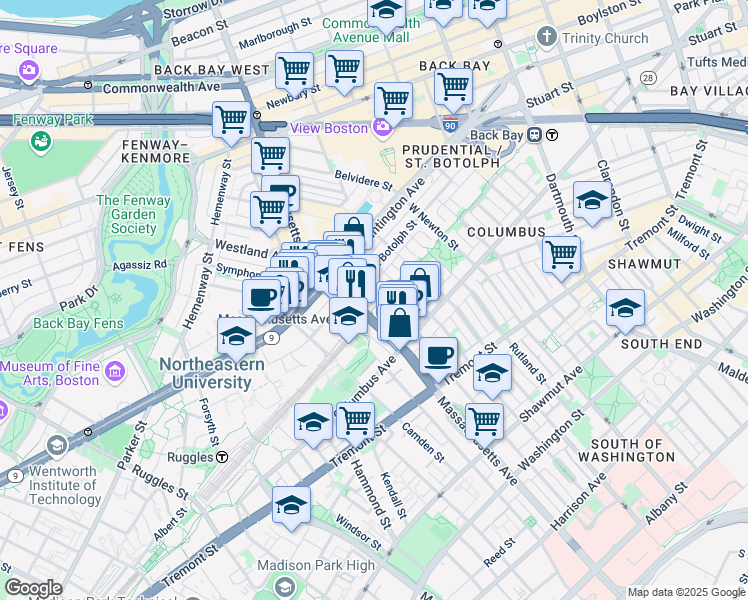The image size is (748, 600).
Task: Click the SHAWMUT neighborhood label
Action: coord(644,264)
